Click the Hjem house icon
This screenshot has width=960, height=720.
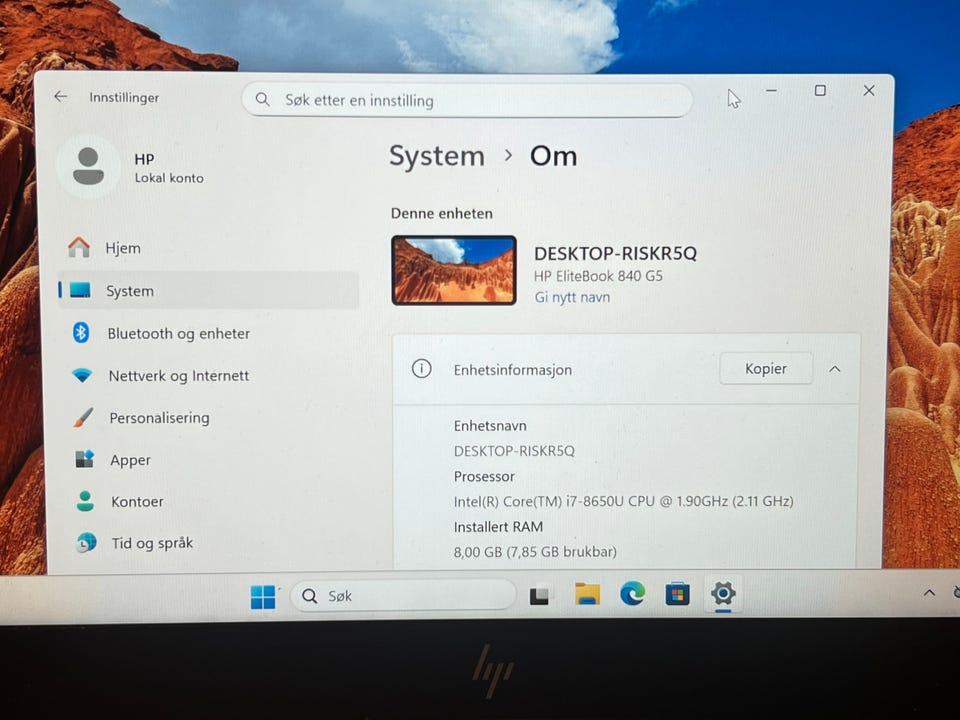[x=79, y=247]
